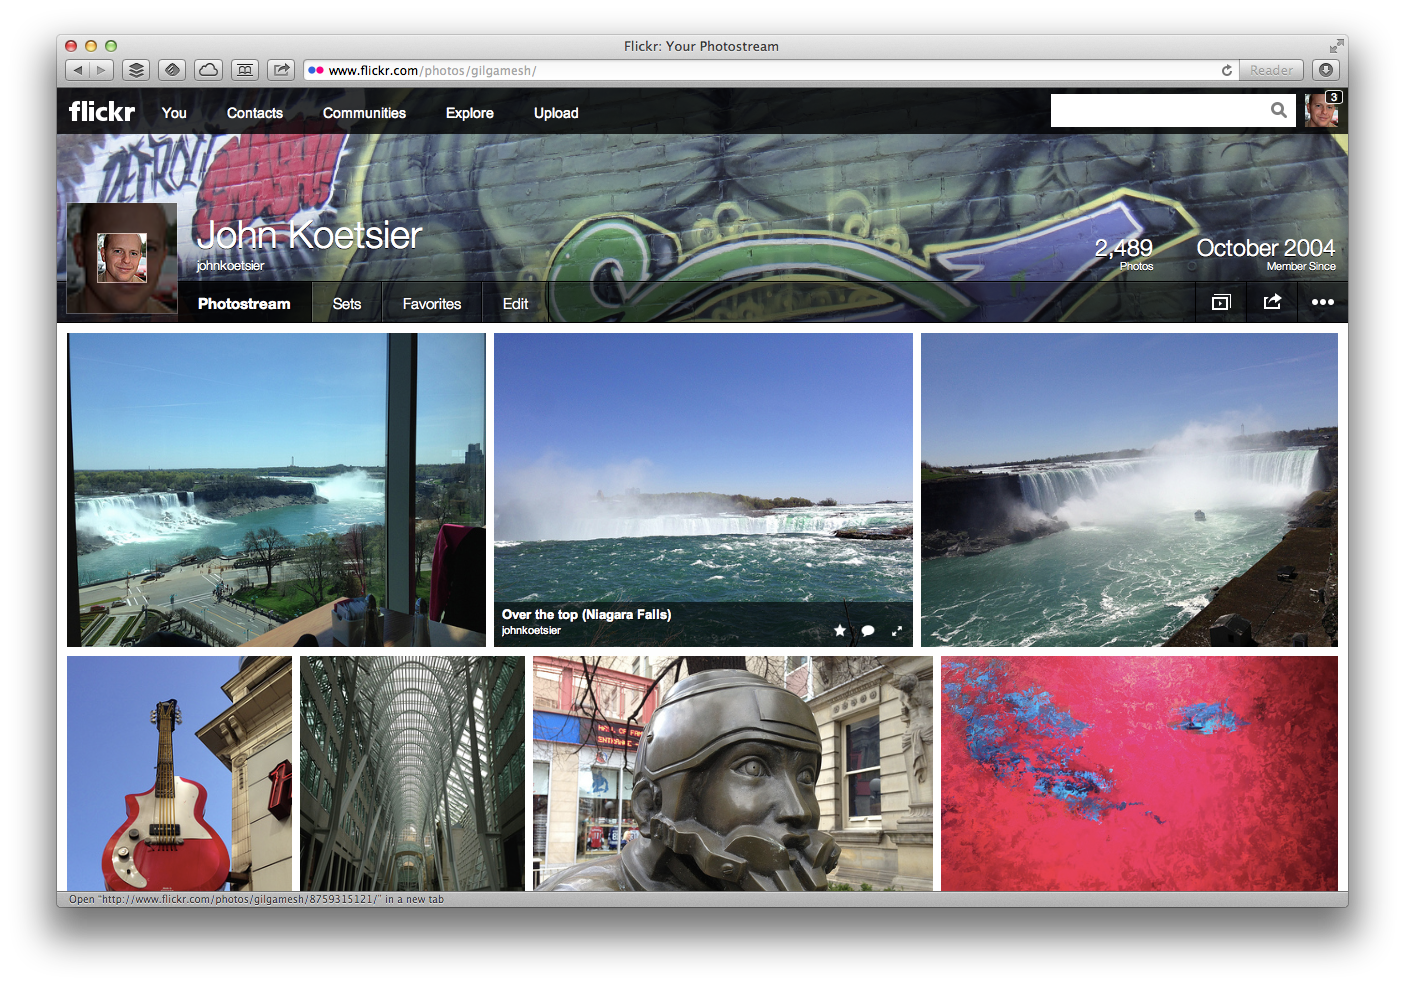1405x986 pixels.
Task: Open the Over the top (Niagara Falls) title
Action: [x=586, y=614]
